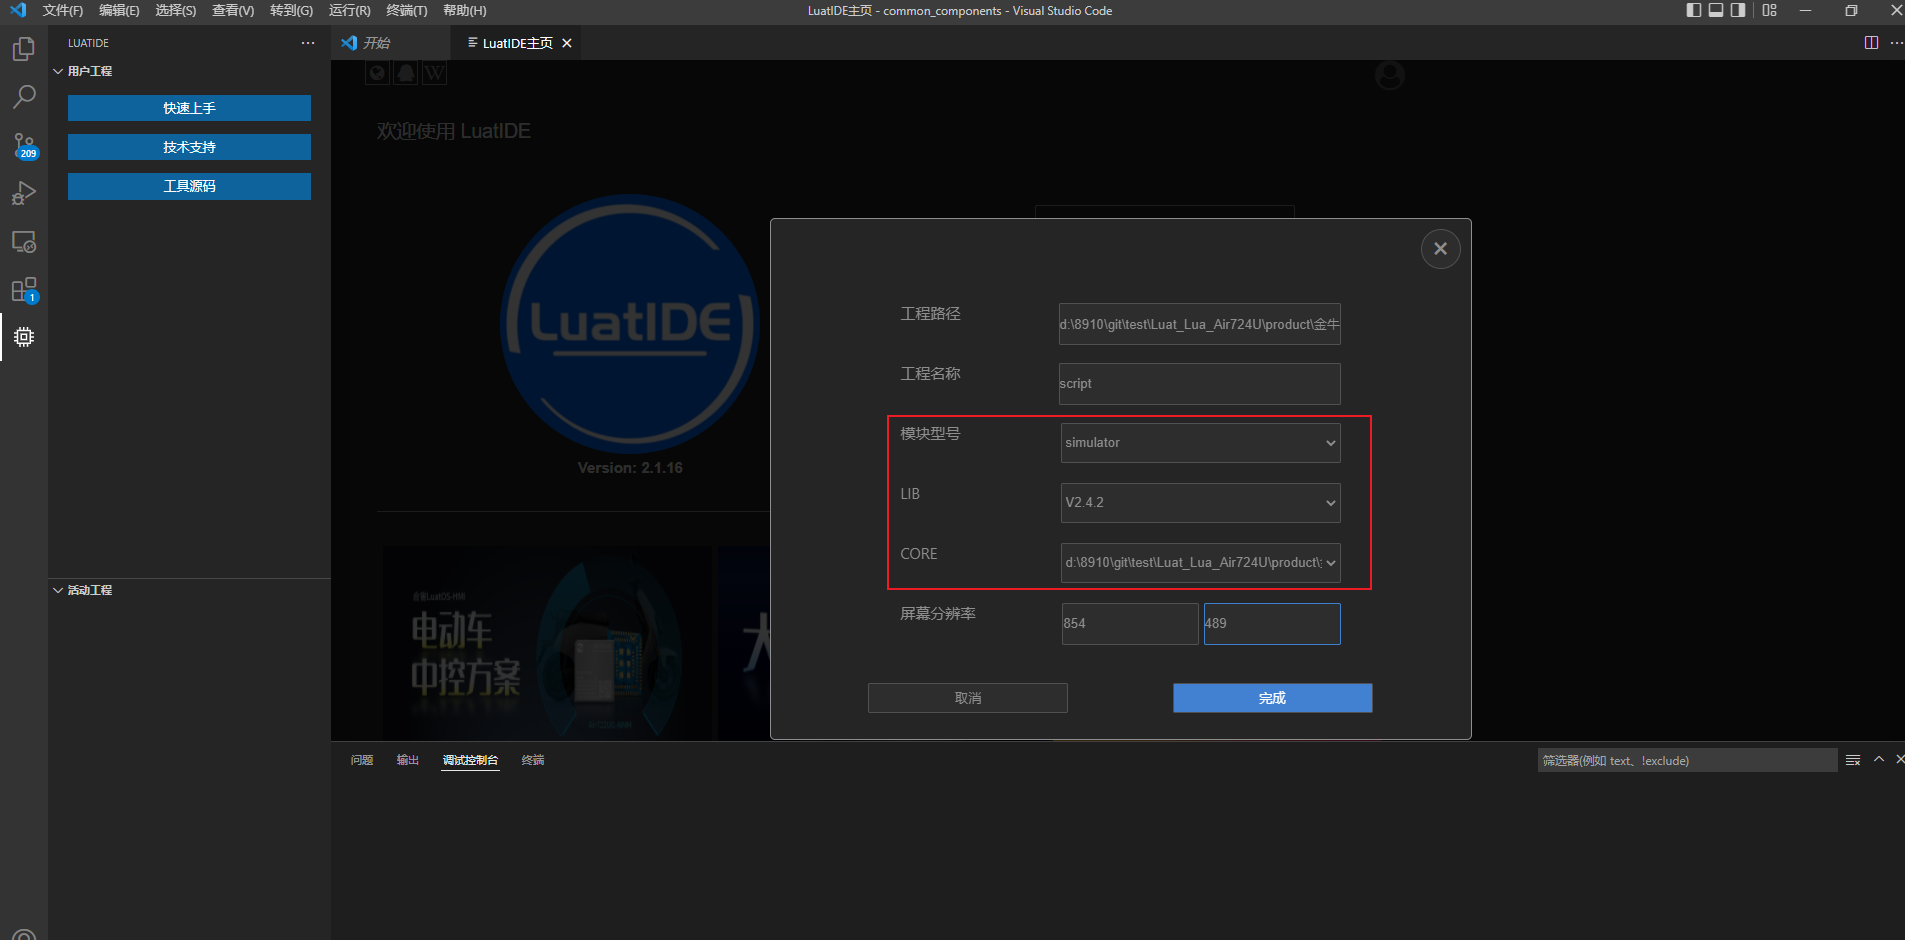Open the 模块型号 simulator dropdown
This screenshot has height=940, width=1905.
point(1200,443)
